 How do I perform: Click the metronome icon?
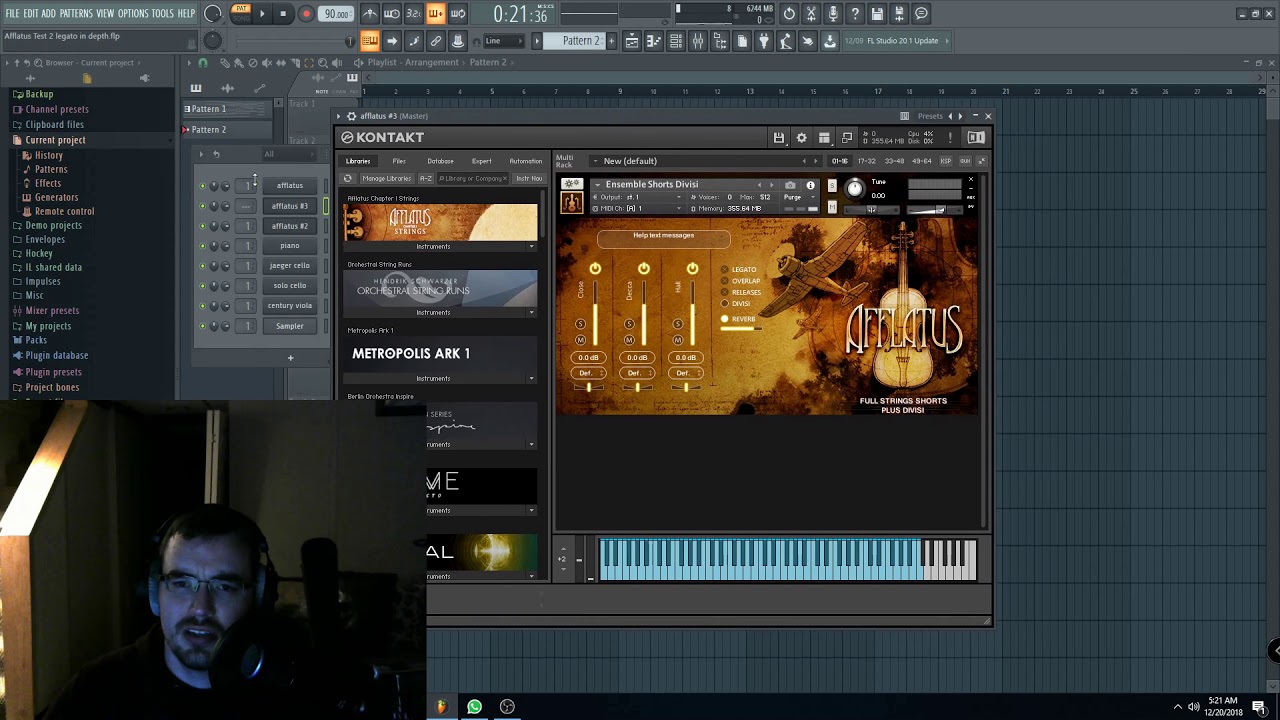(x=370, y=14)
